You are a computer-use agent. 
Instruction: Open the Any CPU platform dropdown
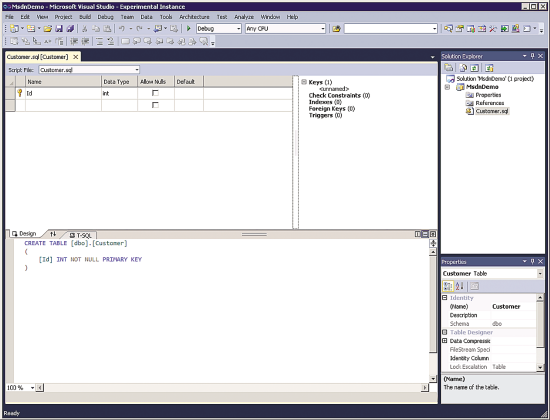tap(323, 29)
